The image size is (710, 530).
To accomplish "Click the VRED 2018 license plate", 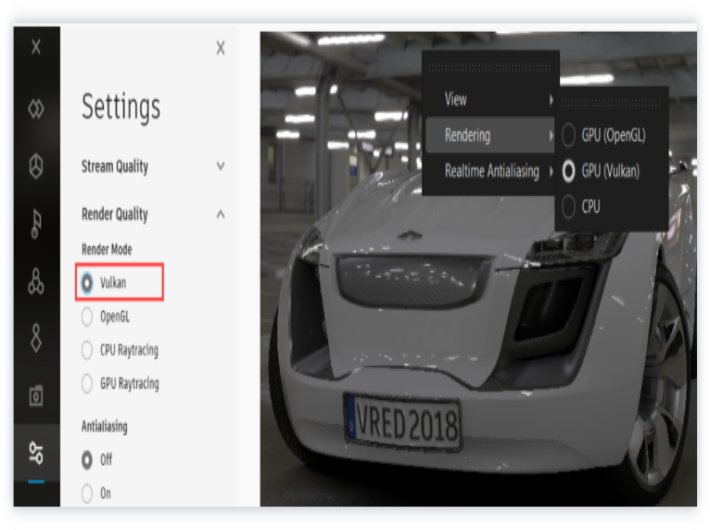I will pos(403,422).
